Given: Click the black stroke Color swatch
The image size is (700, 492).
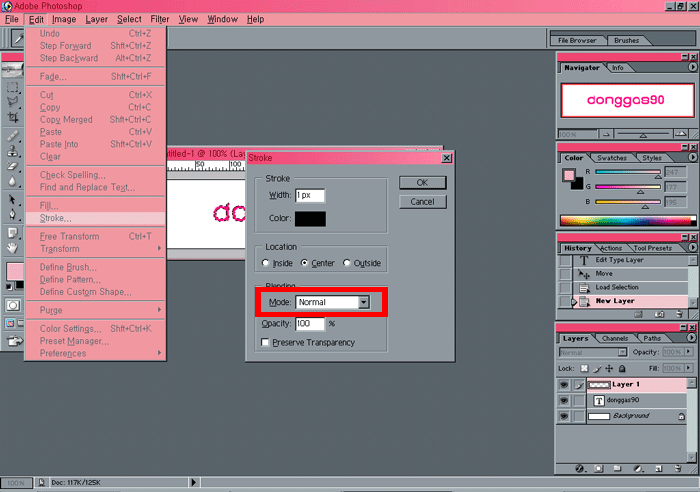Looking at the screenshot, I should [x=310, y=219].
